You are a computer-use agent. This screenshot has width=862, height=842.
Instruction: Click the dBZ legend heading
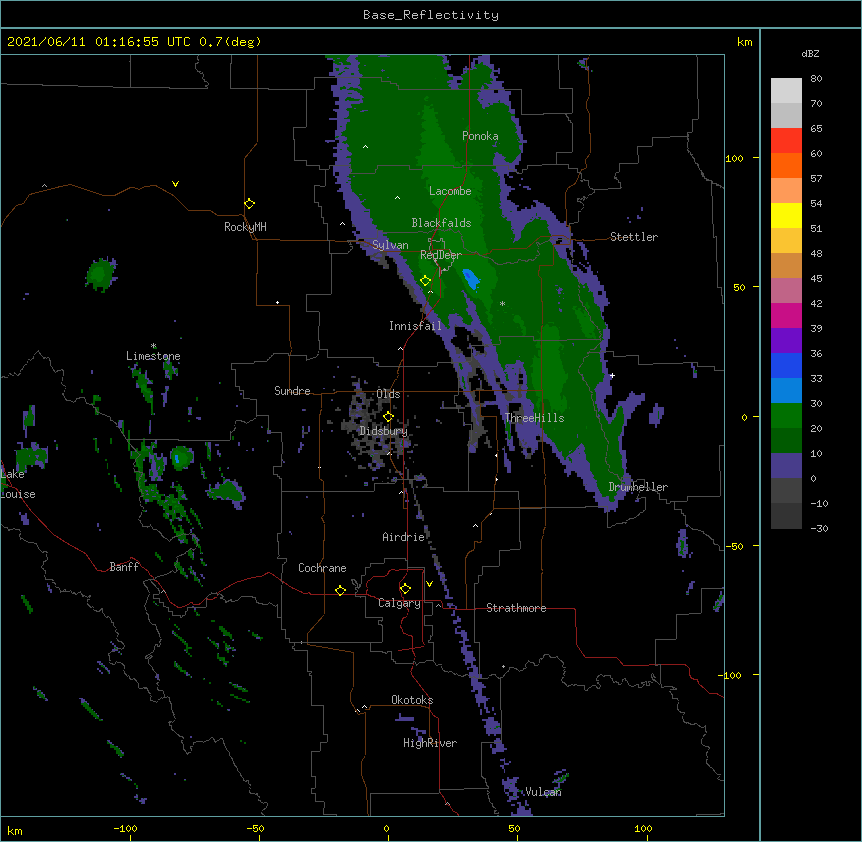pyautogui.click(x=810, y=53)
